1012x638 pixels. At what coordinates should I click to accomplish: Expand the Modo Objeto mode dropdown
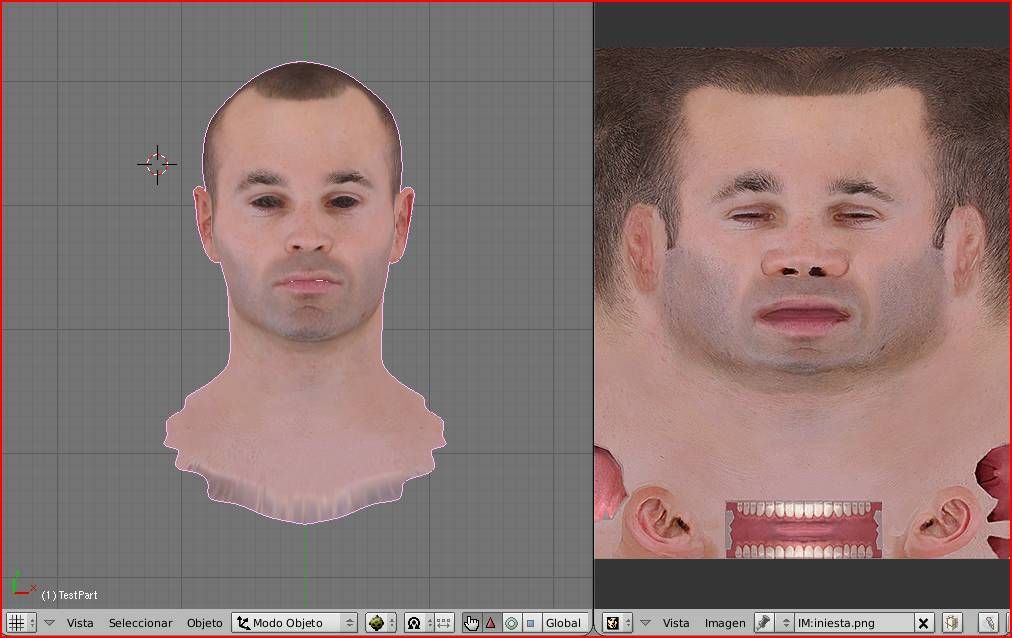point(294,623)
